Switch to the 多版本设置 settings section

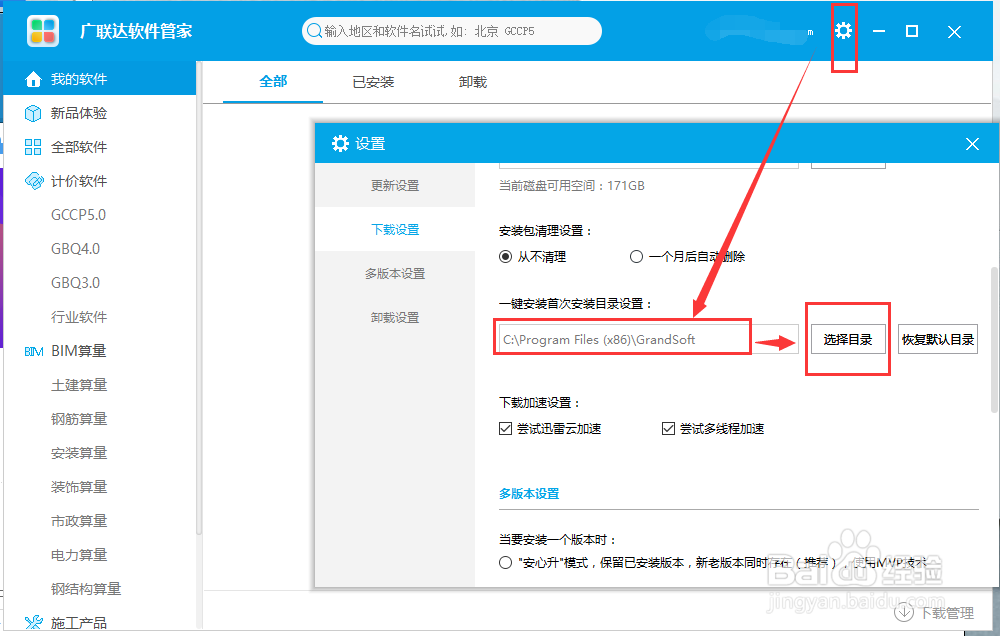click(x=397, y=273)
